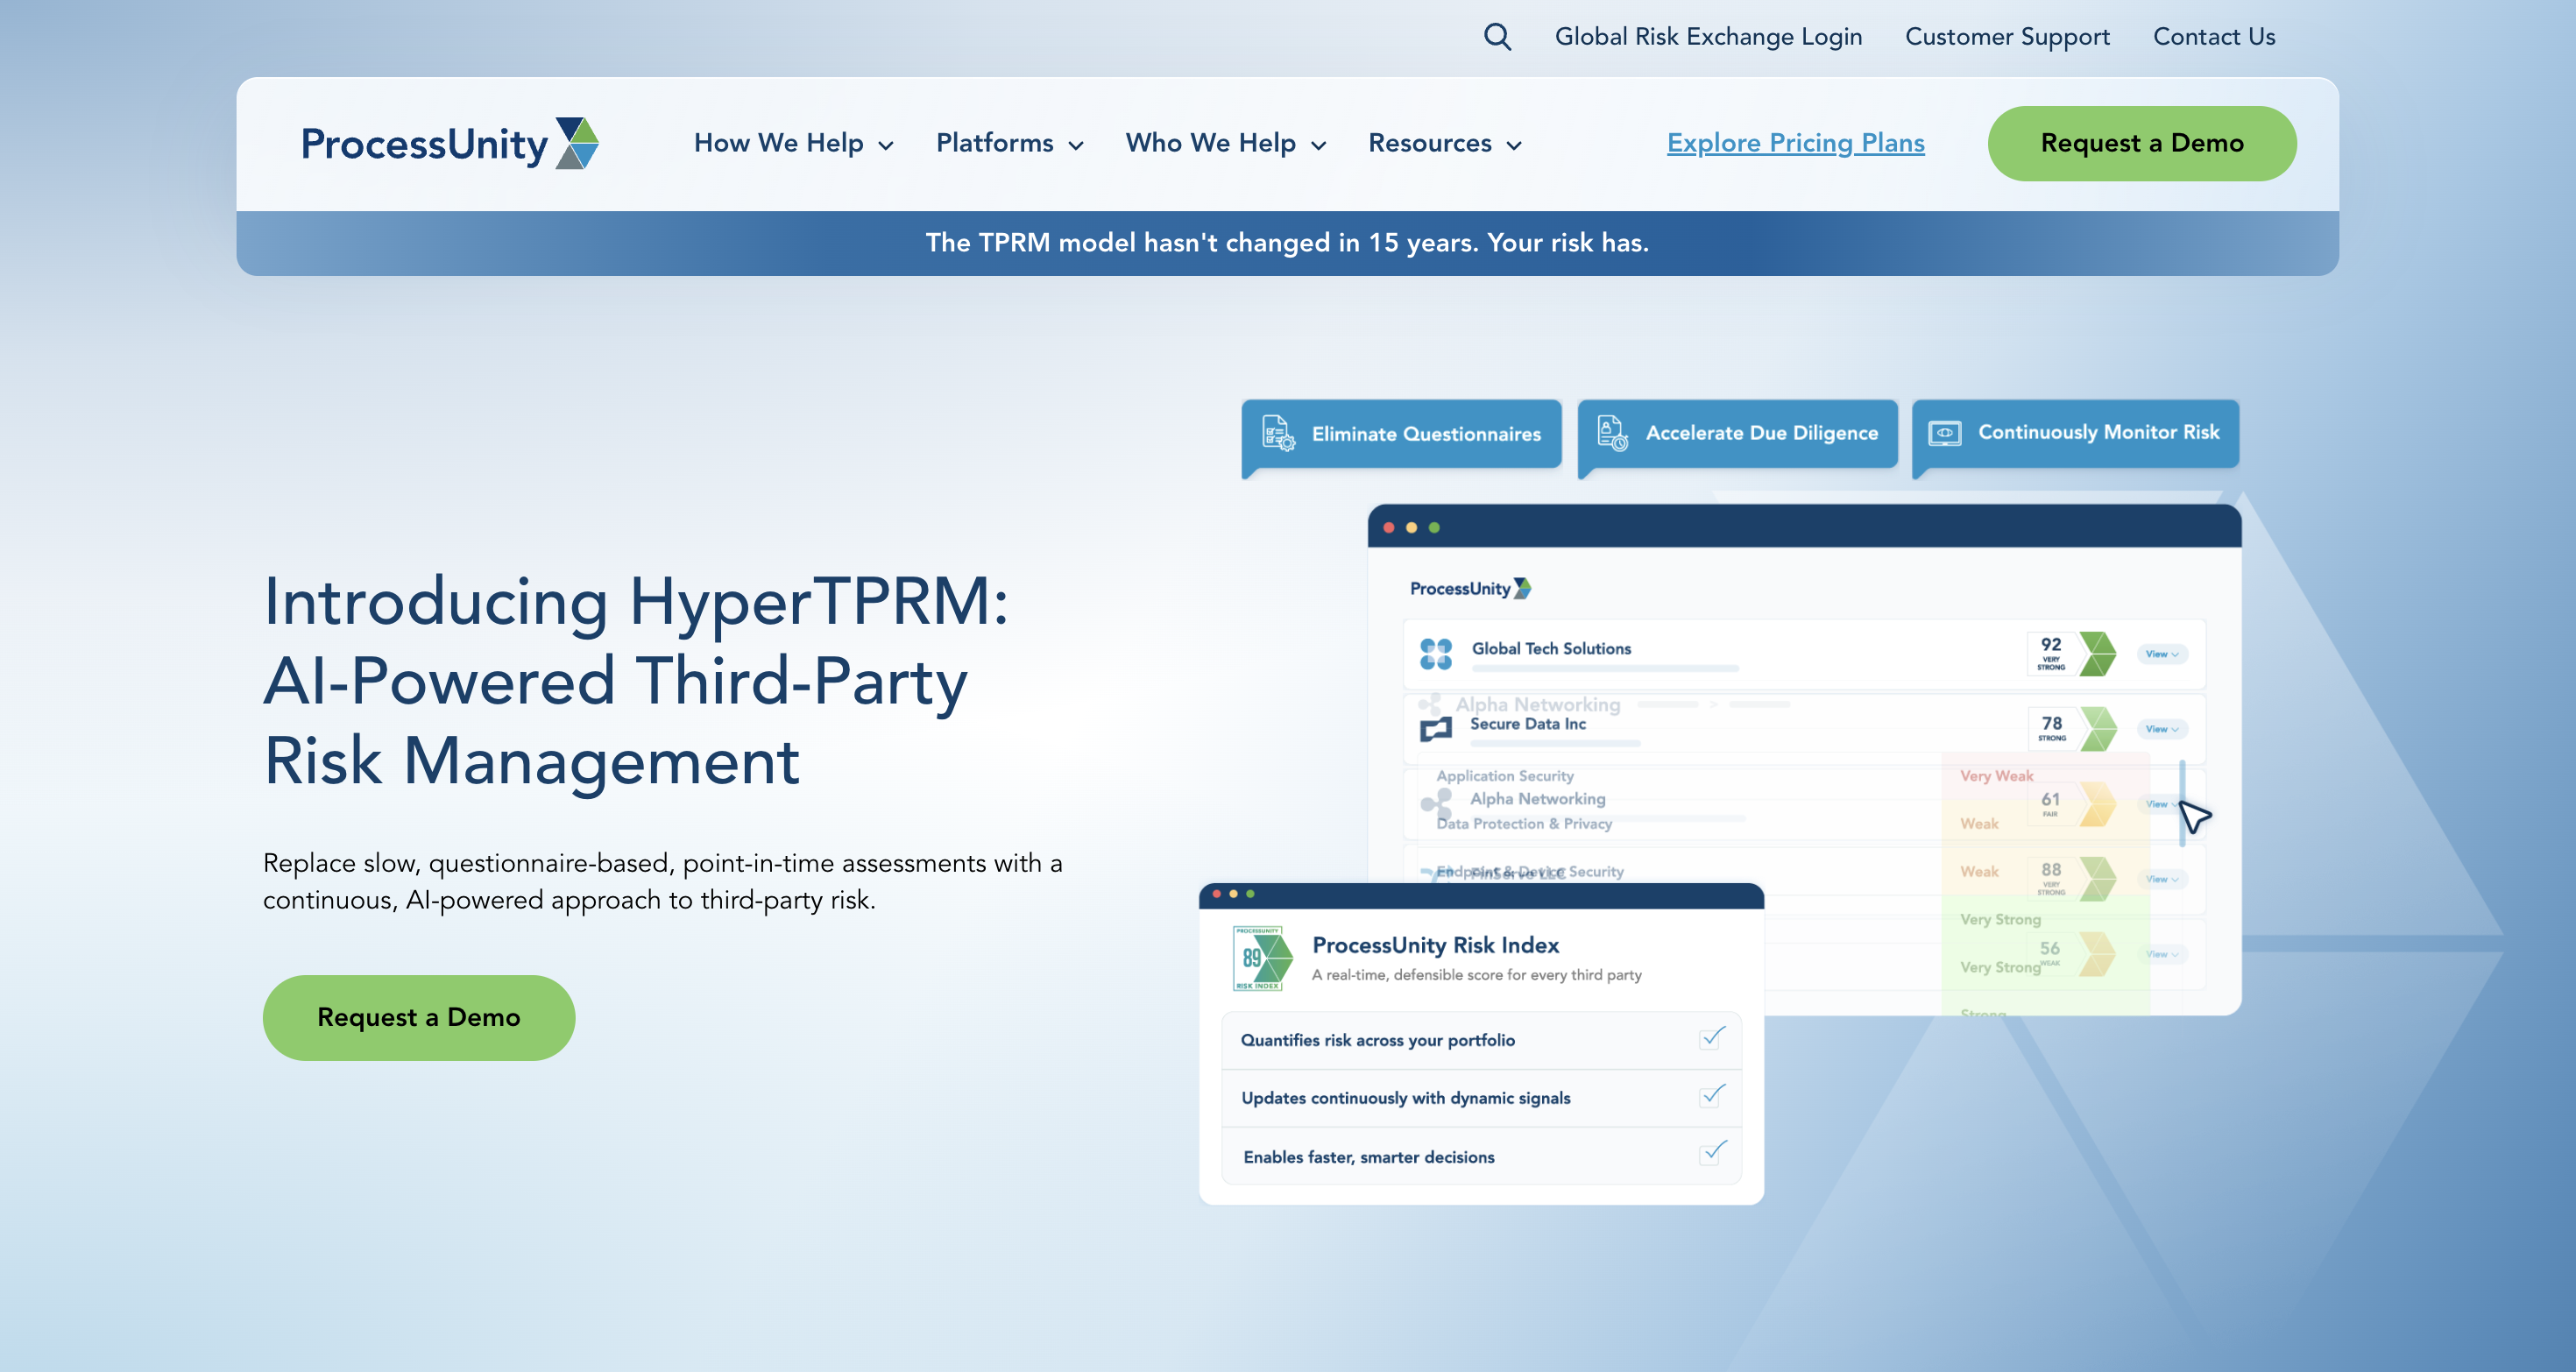Image resolution: width=2576 pixels, height=1372 pixels.
Task: Open the View dropdown beside score 56
Action: (2162, 954)
